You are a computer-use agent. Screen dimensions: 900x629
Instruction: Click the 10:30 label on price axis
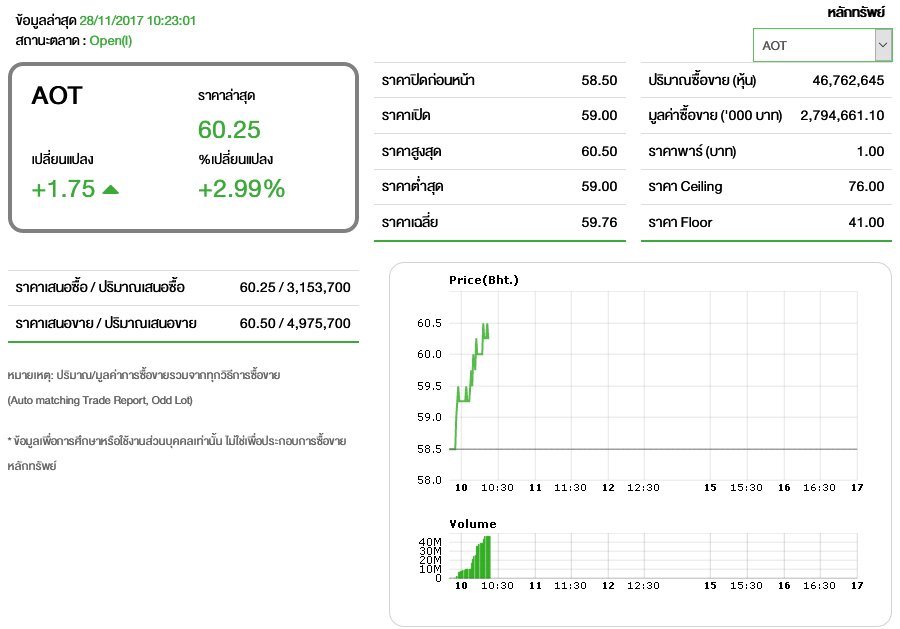click(x=497, y=488)
